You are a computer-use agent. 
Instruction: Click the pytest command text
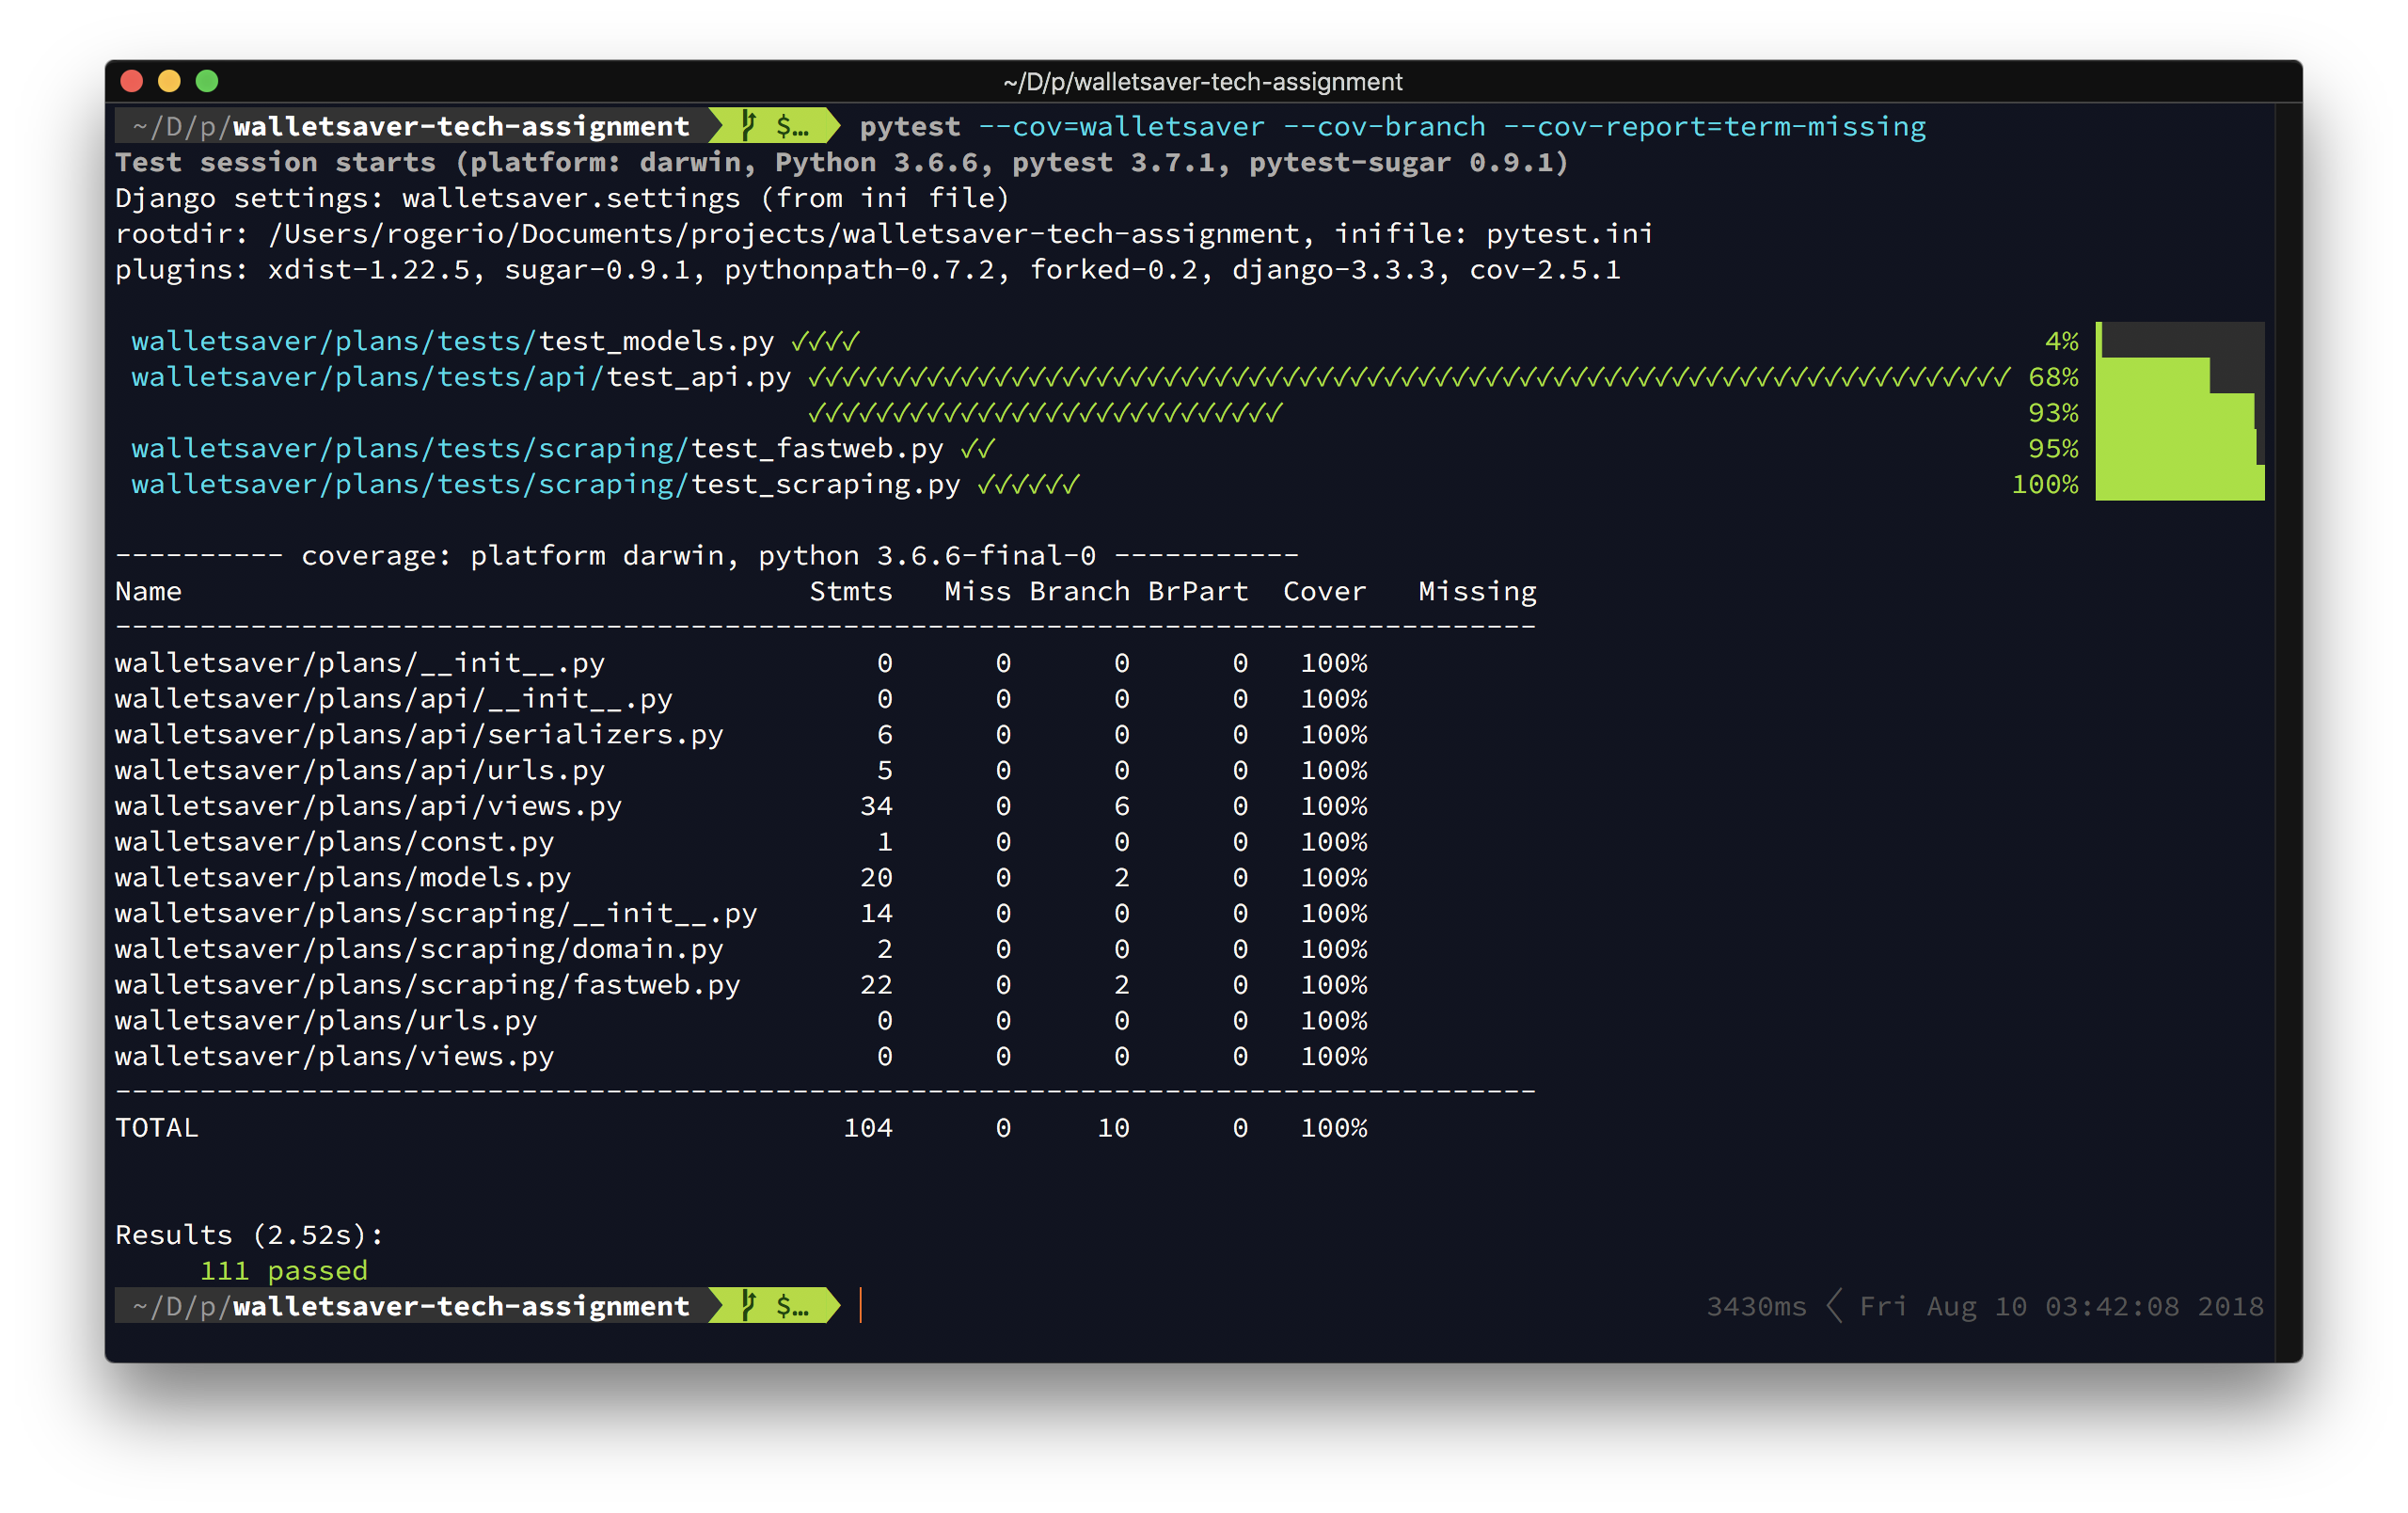pyautogui.click(x=909, y=127)
